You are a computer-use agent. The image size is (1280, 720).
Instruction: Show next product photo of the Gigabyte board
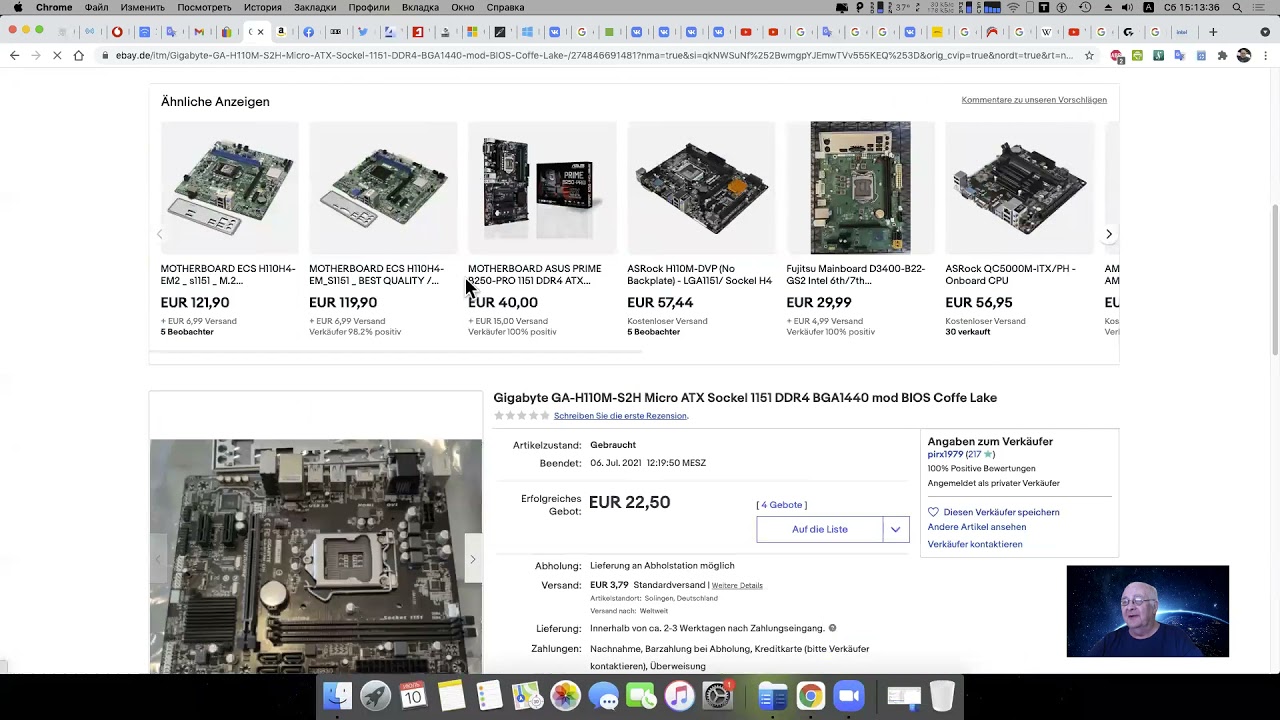click(x=472, y=560)
